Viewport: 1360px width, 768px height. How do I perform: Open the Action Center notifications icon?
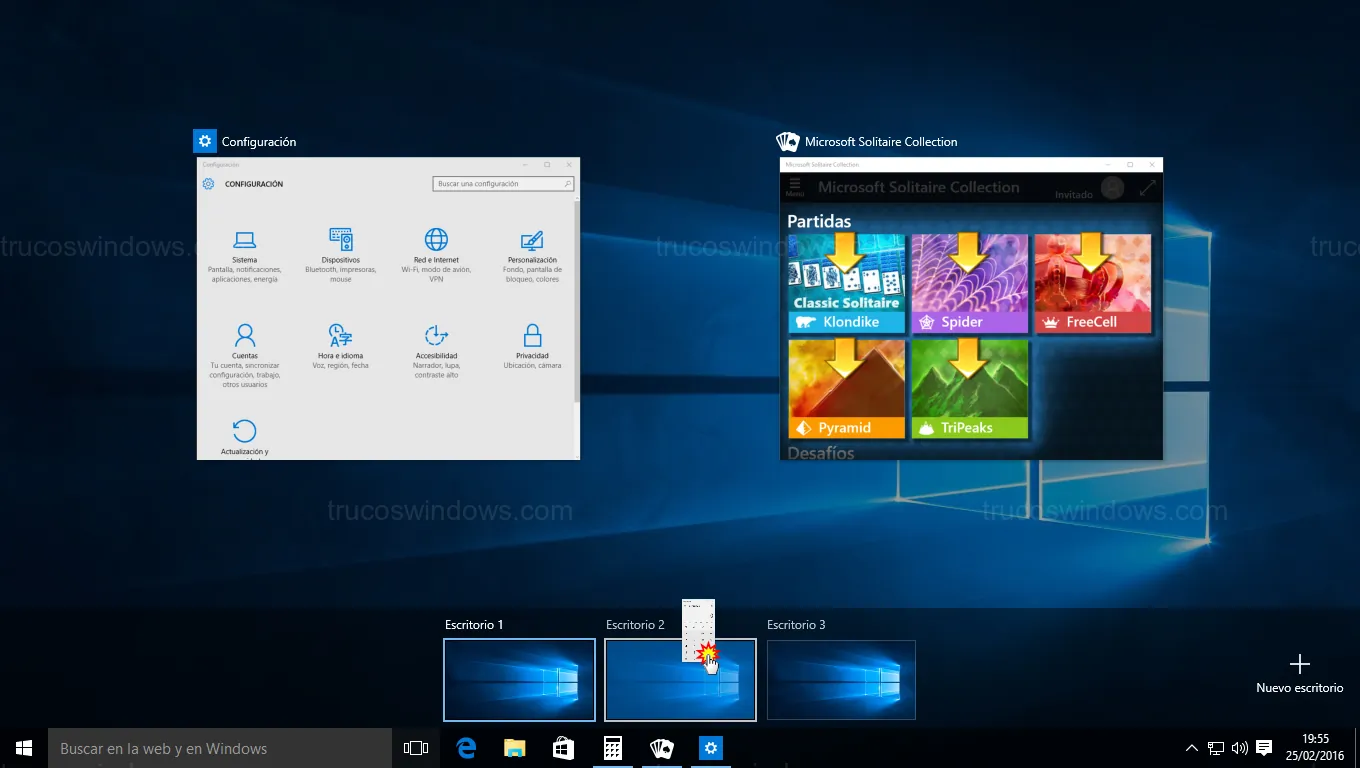point(1264,748)
